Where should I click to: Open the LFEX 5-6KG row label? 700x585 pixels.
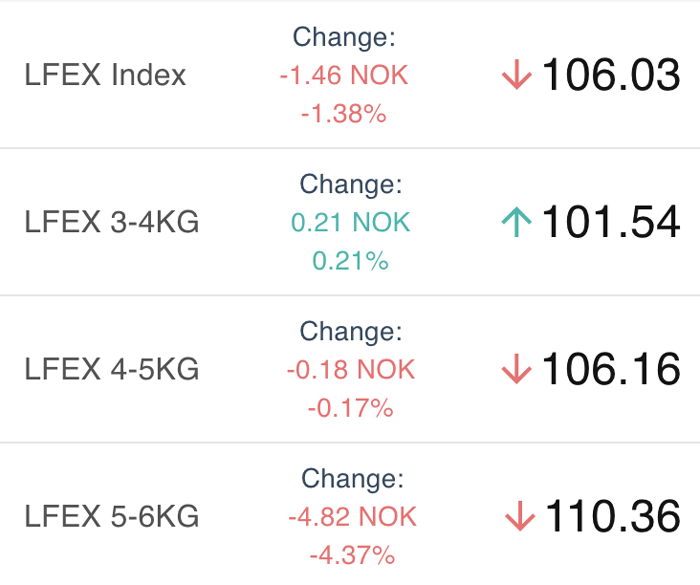(x=112, y=516)
